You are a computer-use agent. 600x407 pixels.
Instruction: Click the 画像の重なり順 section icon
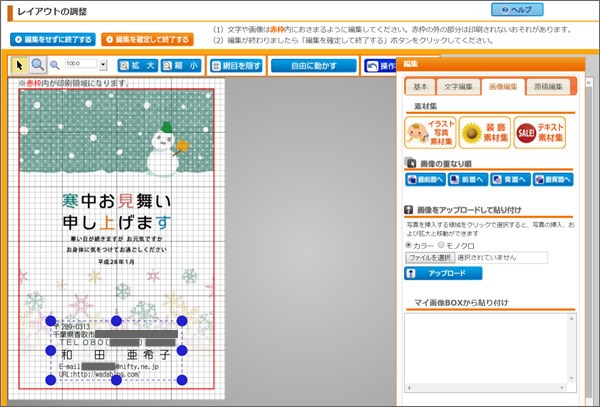pyautogui.click(x=410, y=163)
